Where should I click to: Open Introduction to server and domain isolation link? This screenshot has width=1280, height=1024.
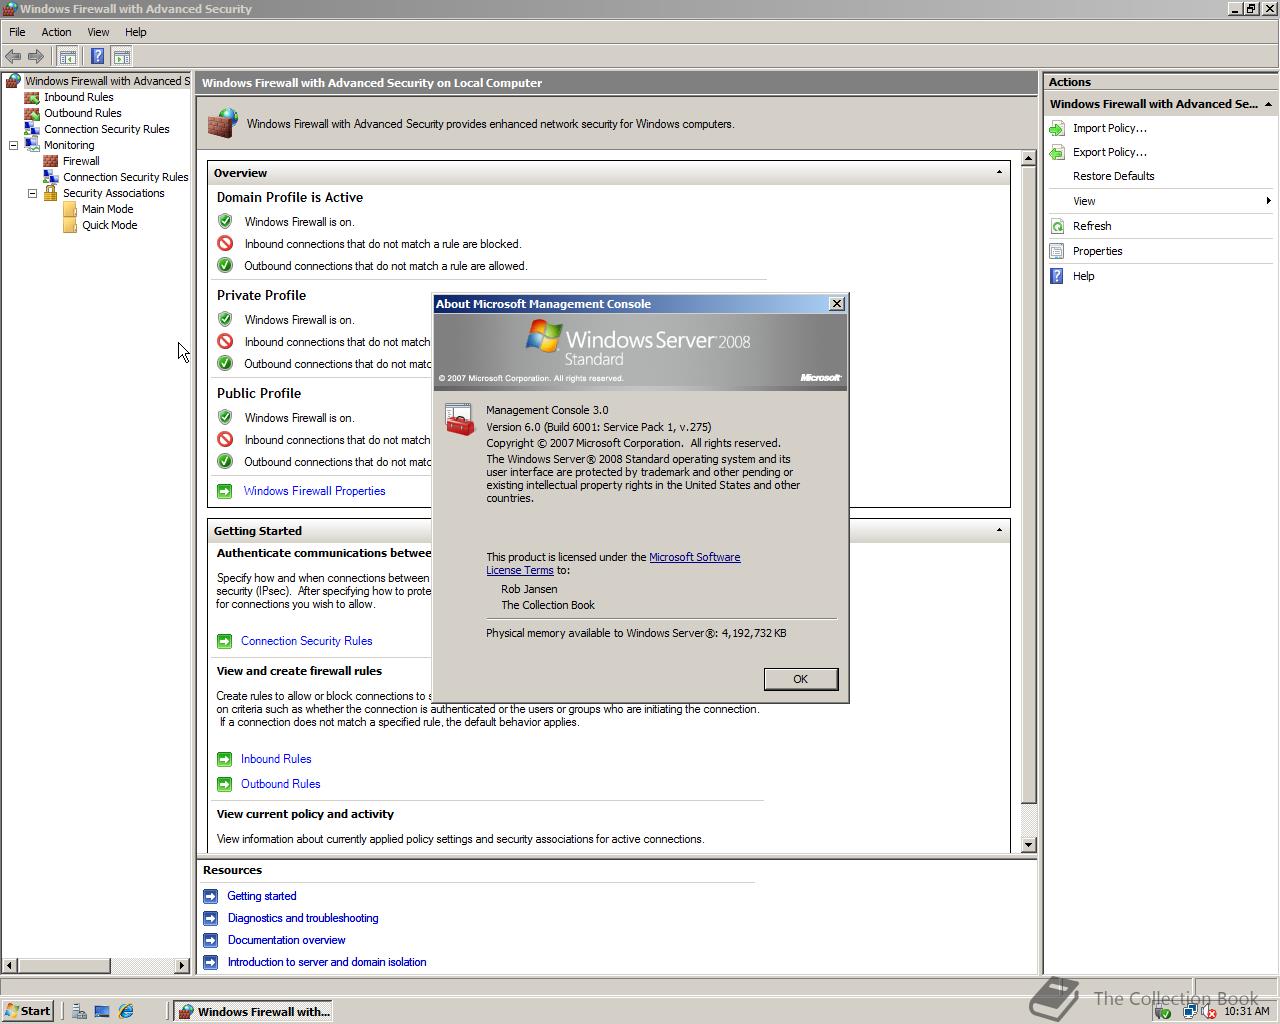(x=327, y=962)
